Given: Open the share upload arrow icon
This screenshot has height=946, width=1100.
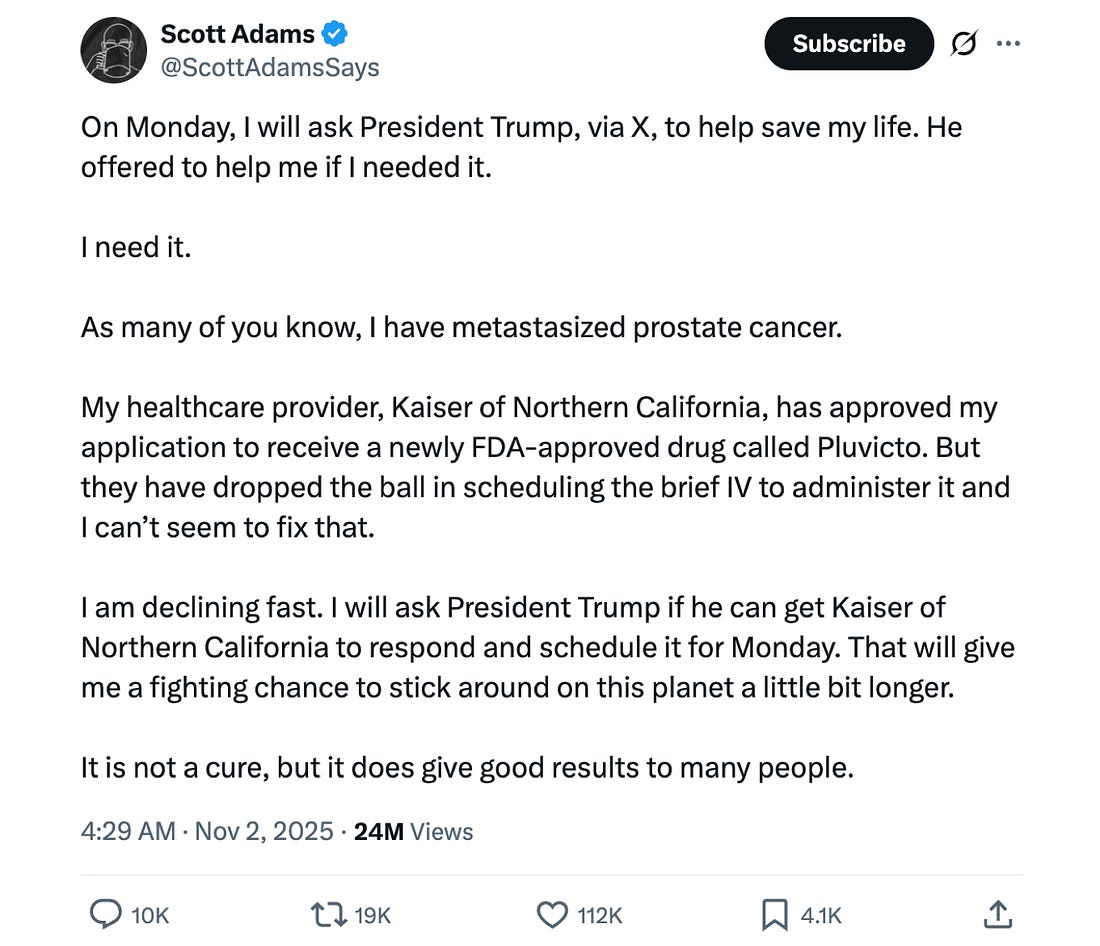Looking at the screenshot, I should point(997,914).
